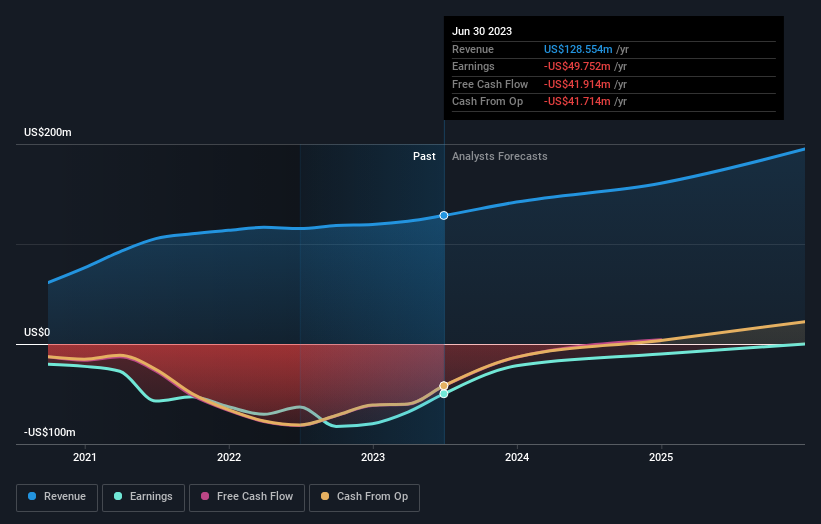Select the blue Revenue data point marker
821x524 pixels.
coord(444,216)
